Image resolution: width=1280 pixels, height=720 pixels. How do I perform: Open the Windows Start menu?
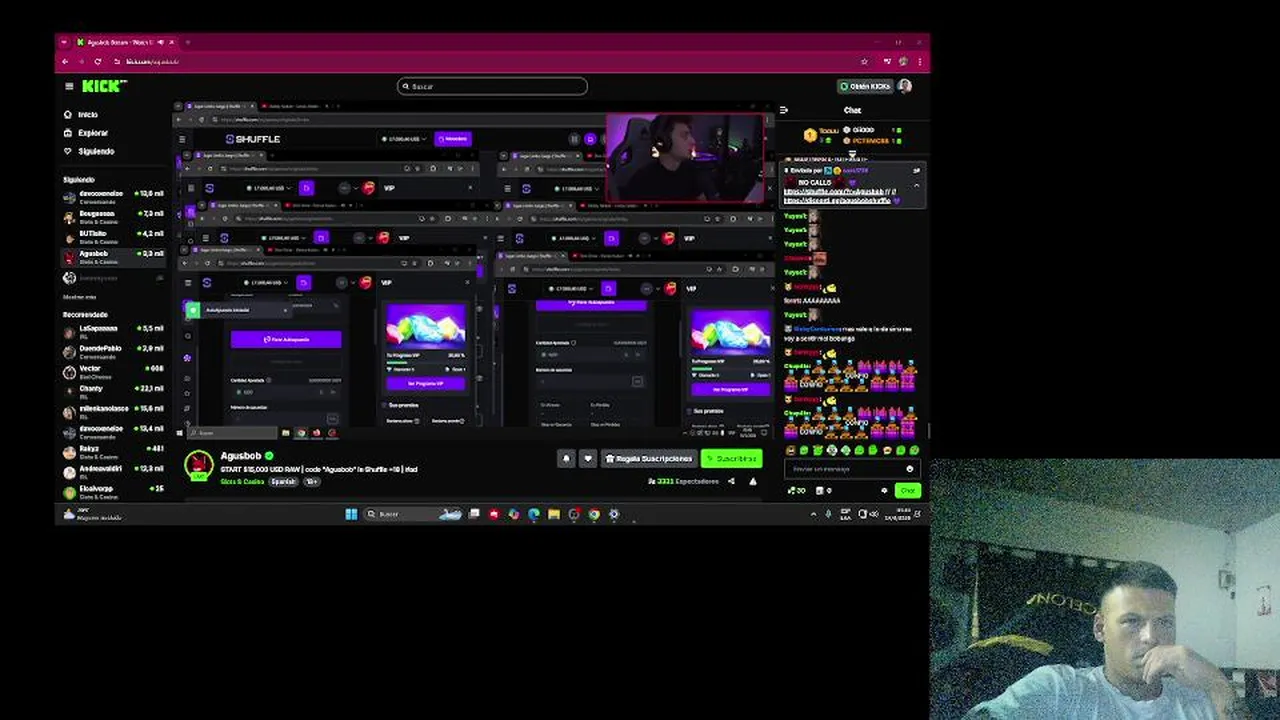tap(351, 514)
